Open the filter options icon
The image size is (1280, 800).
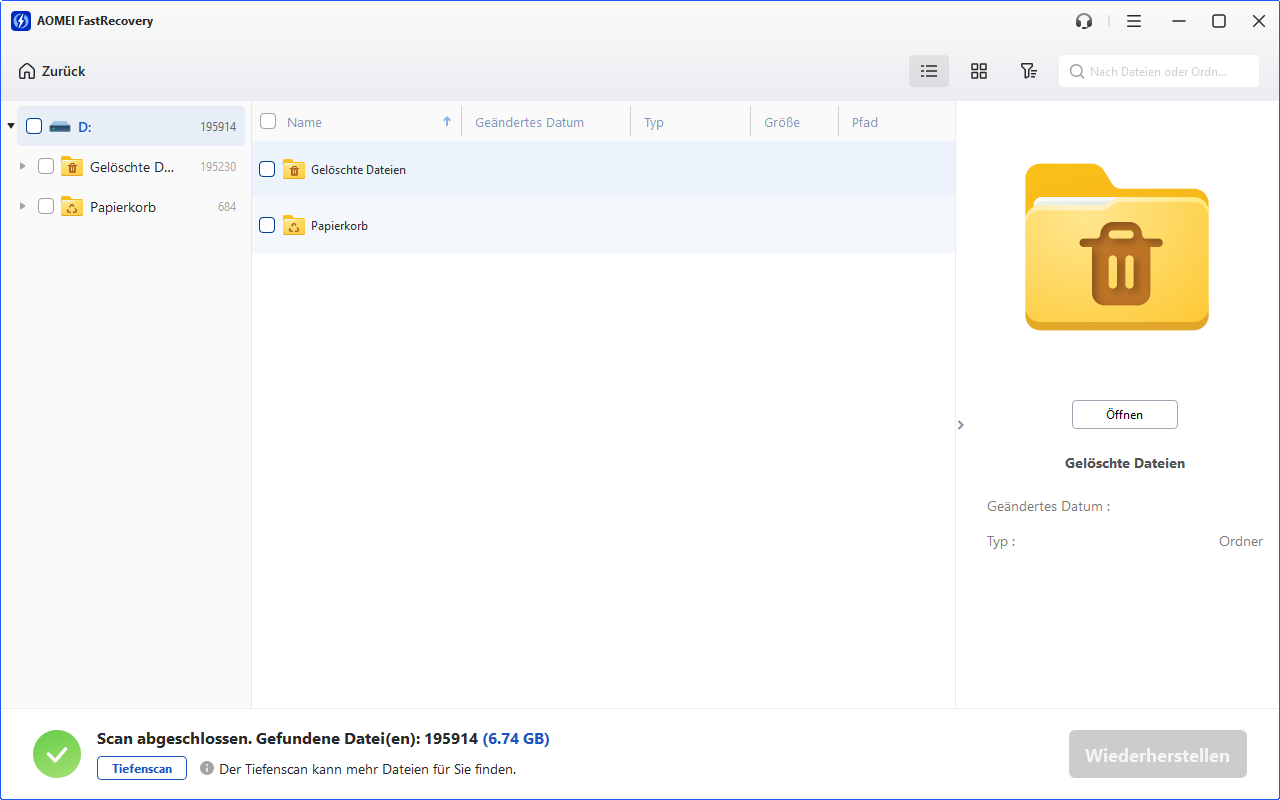[1028, 71]
